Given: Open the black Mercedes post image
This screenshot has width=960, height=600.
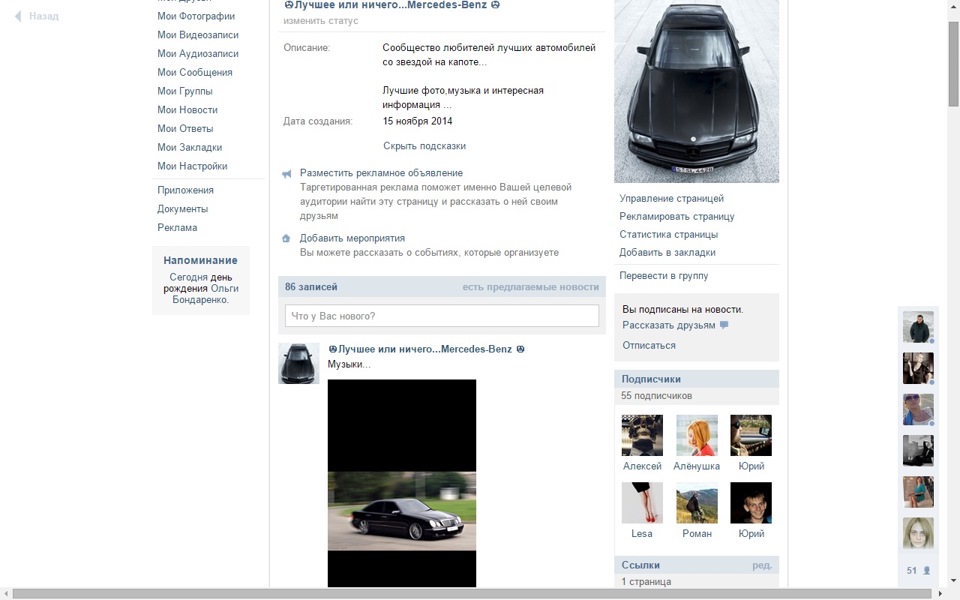Looking at the screenshot, I should [402, 483].
